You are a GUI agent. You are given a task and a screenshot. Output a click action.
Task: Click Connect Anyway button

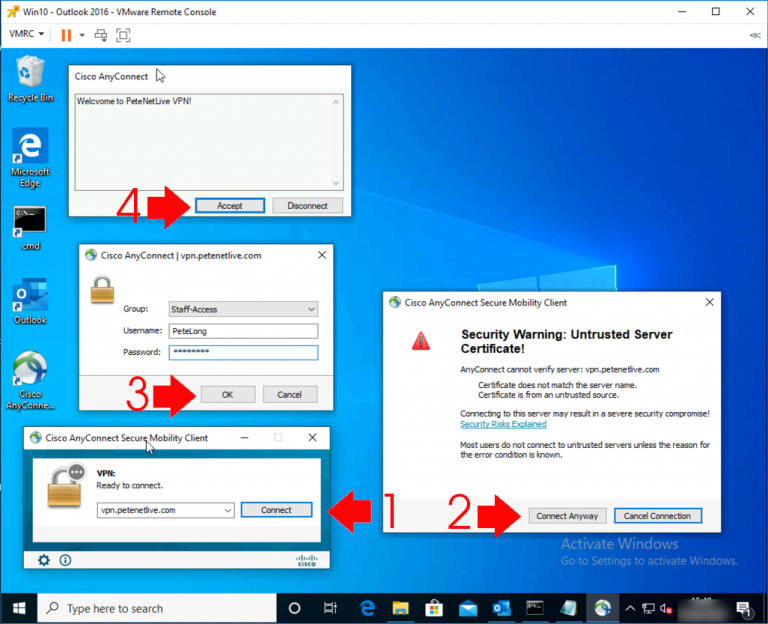click(567, 516)
